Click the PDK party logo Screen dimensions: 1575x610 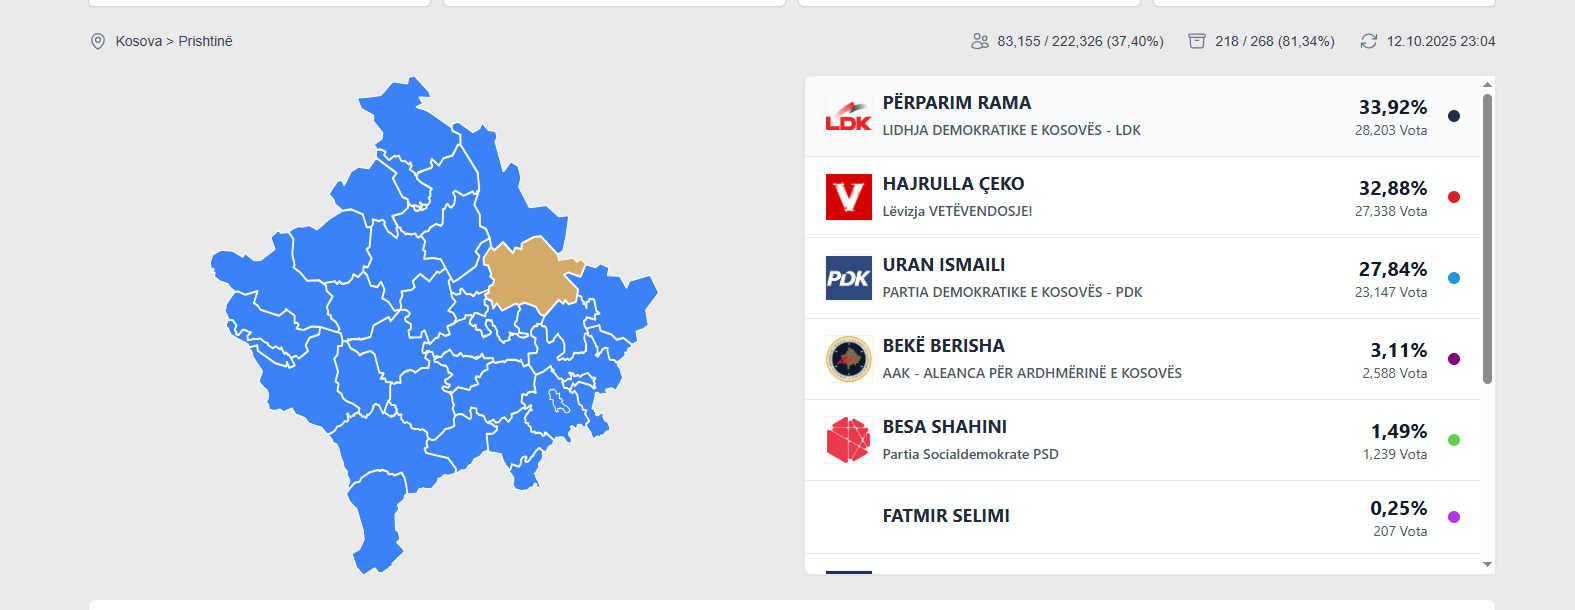pos(848,278)
